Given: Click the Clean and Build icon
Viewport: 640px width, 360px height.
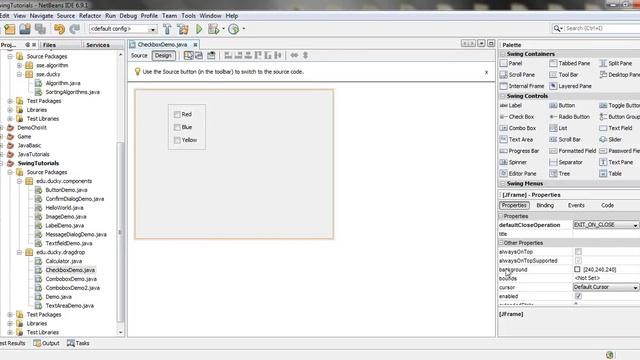Looking at the screenshot, I should point(182,29).
